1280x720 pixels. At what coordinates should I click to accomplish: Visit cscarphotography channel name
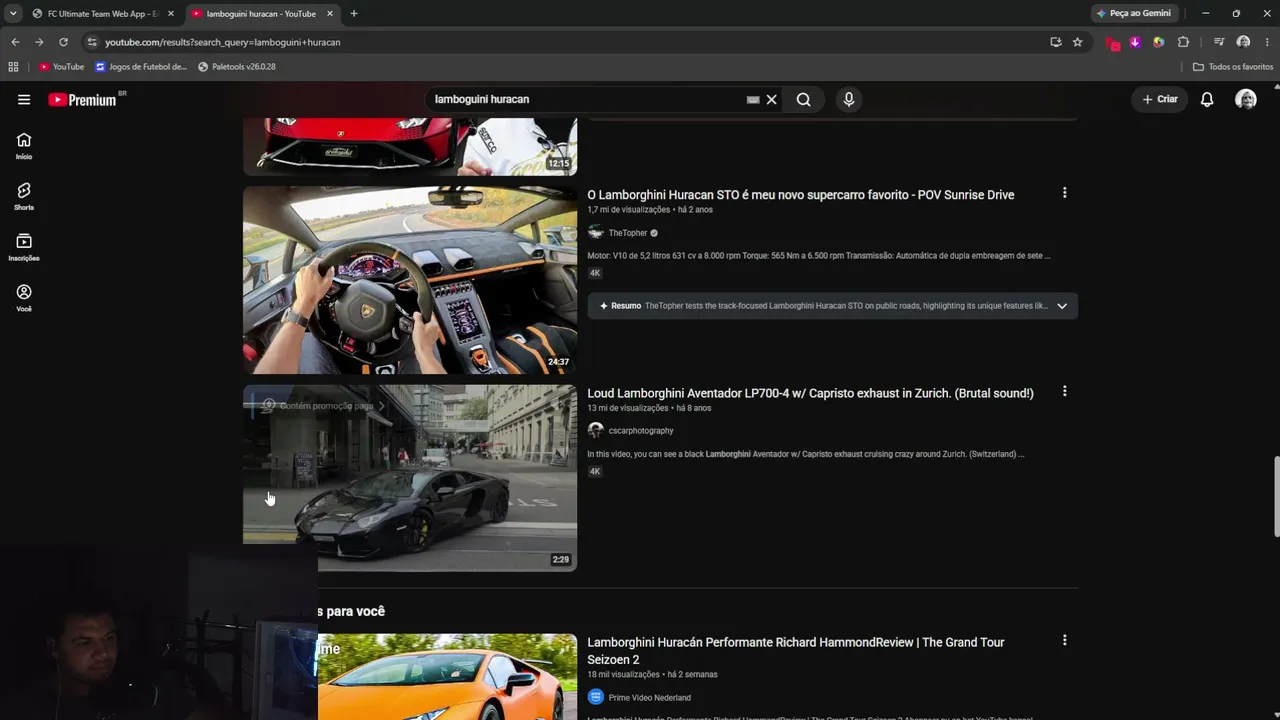point(641,431)
